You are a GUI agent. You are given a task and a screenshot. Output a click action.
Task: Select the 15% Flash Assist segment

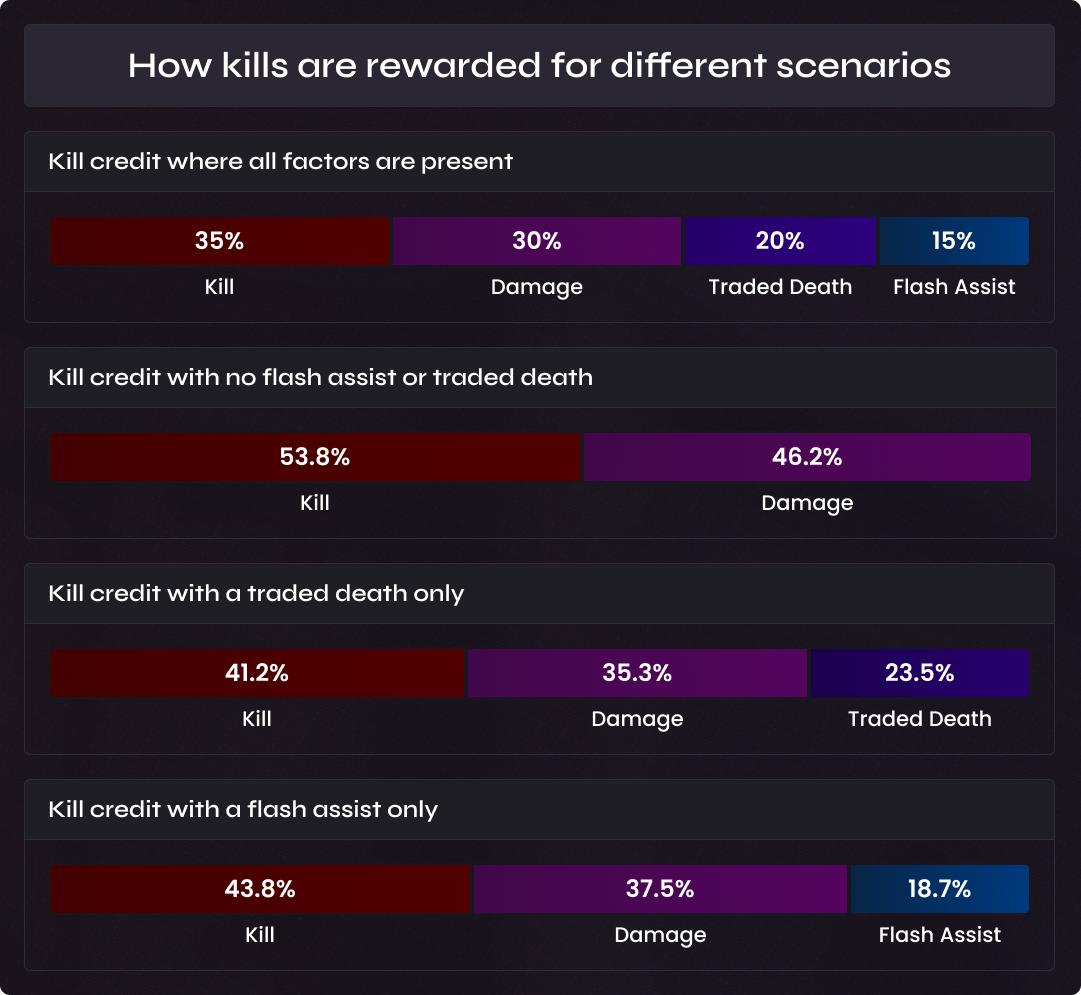954,241
